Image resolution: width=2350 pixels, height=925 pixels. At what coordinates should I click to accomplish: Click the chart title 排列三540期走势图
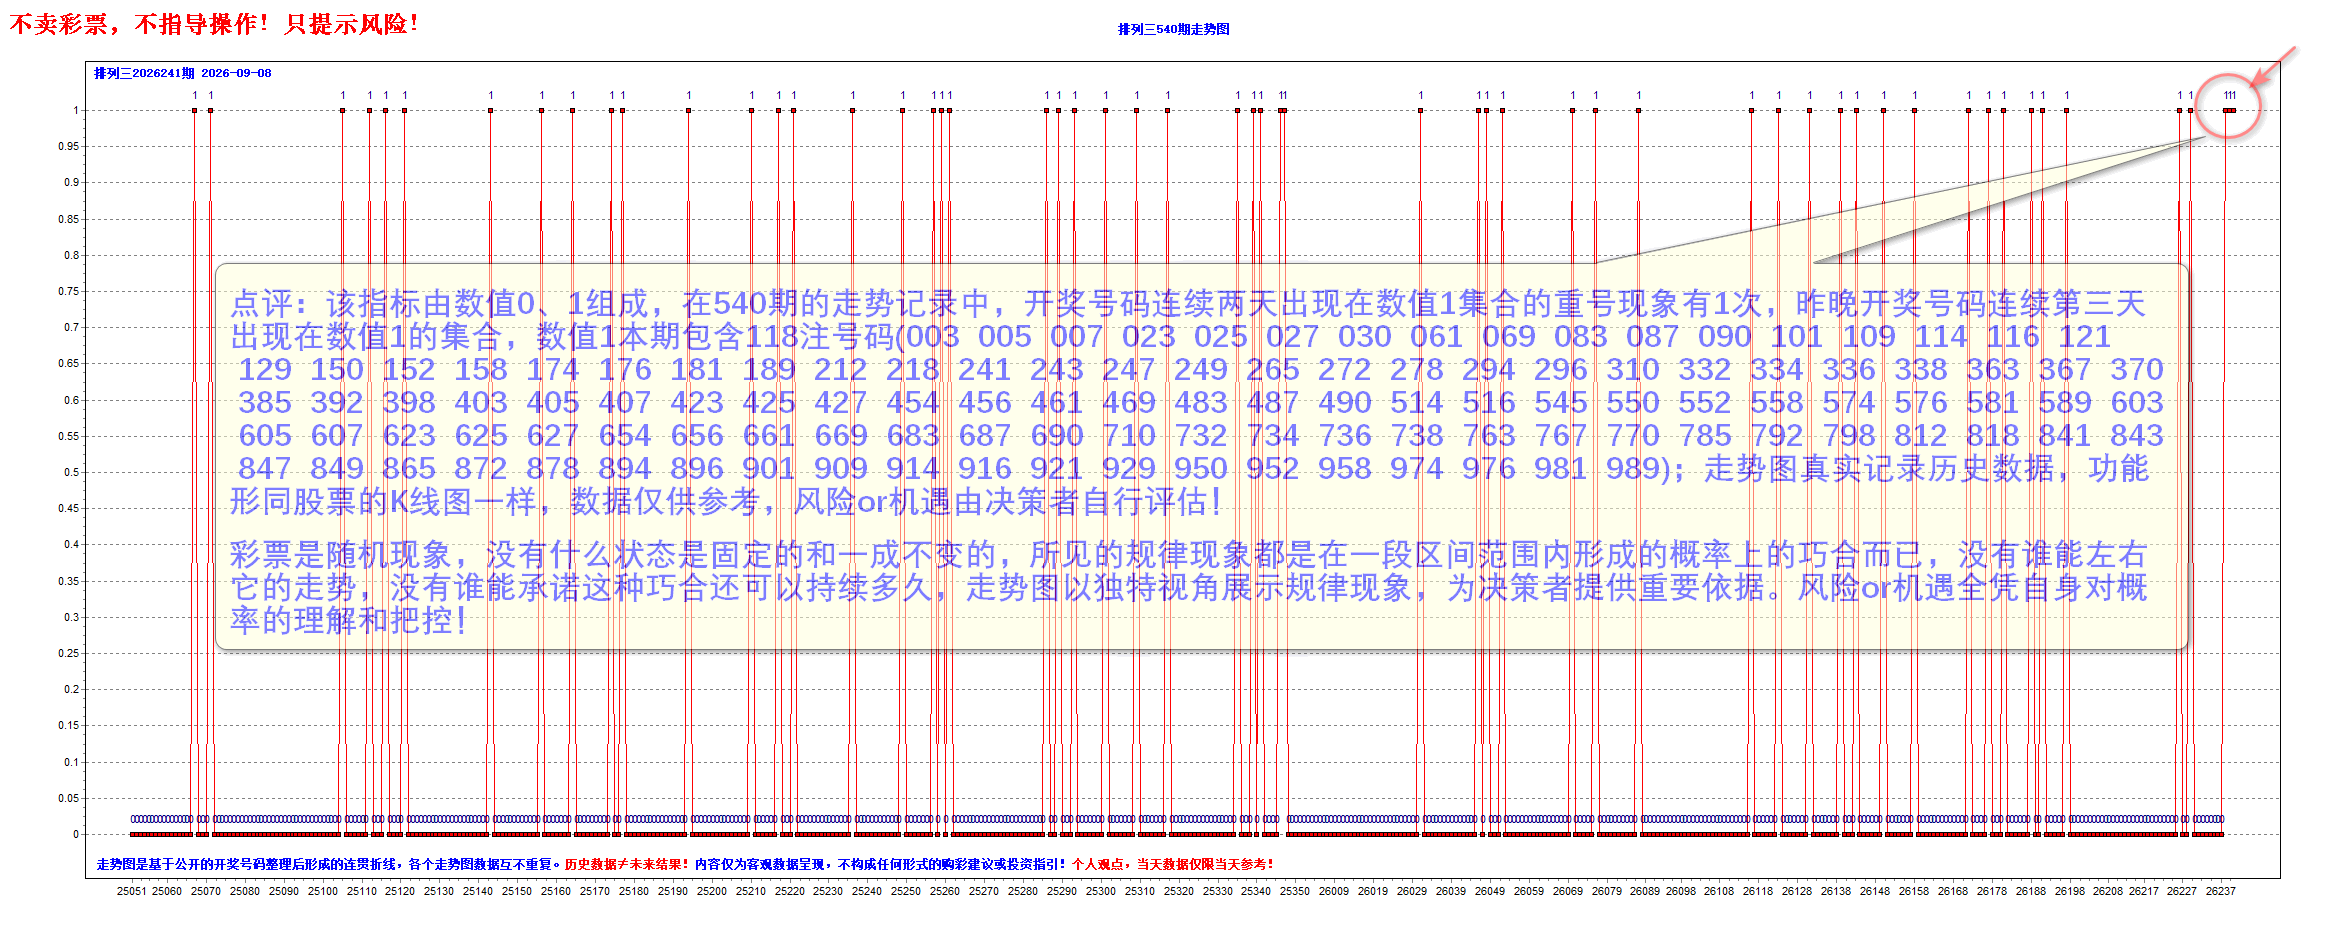[1173, 29]
